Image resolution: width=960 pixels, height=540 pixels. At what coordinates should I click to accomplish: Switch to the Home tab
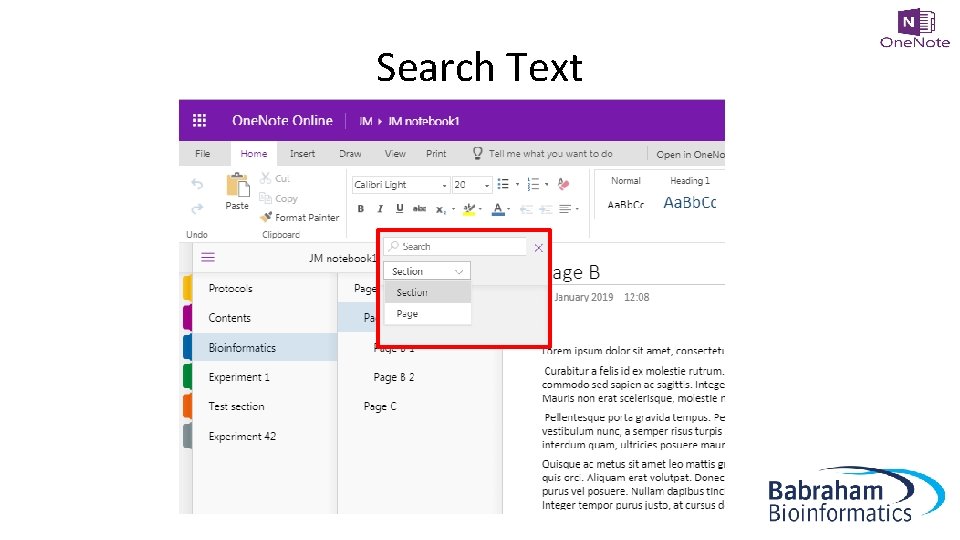[x=253, y=154]
